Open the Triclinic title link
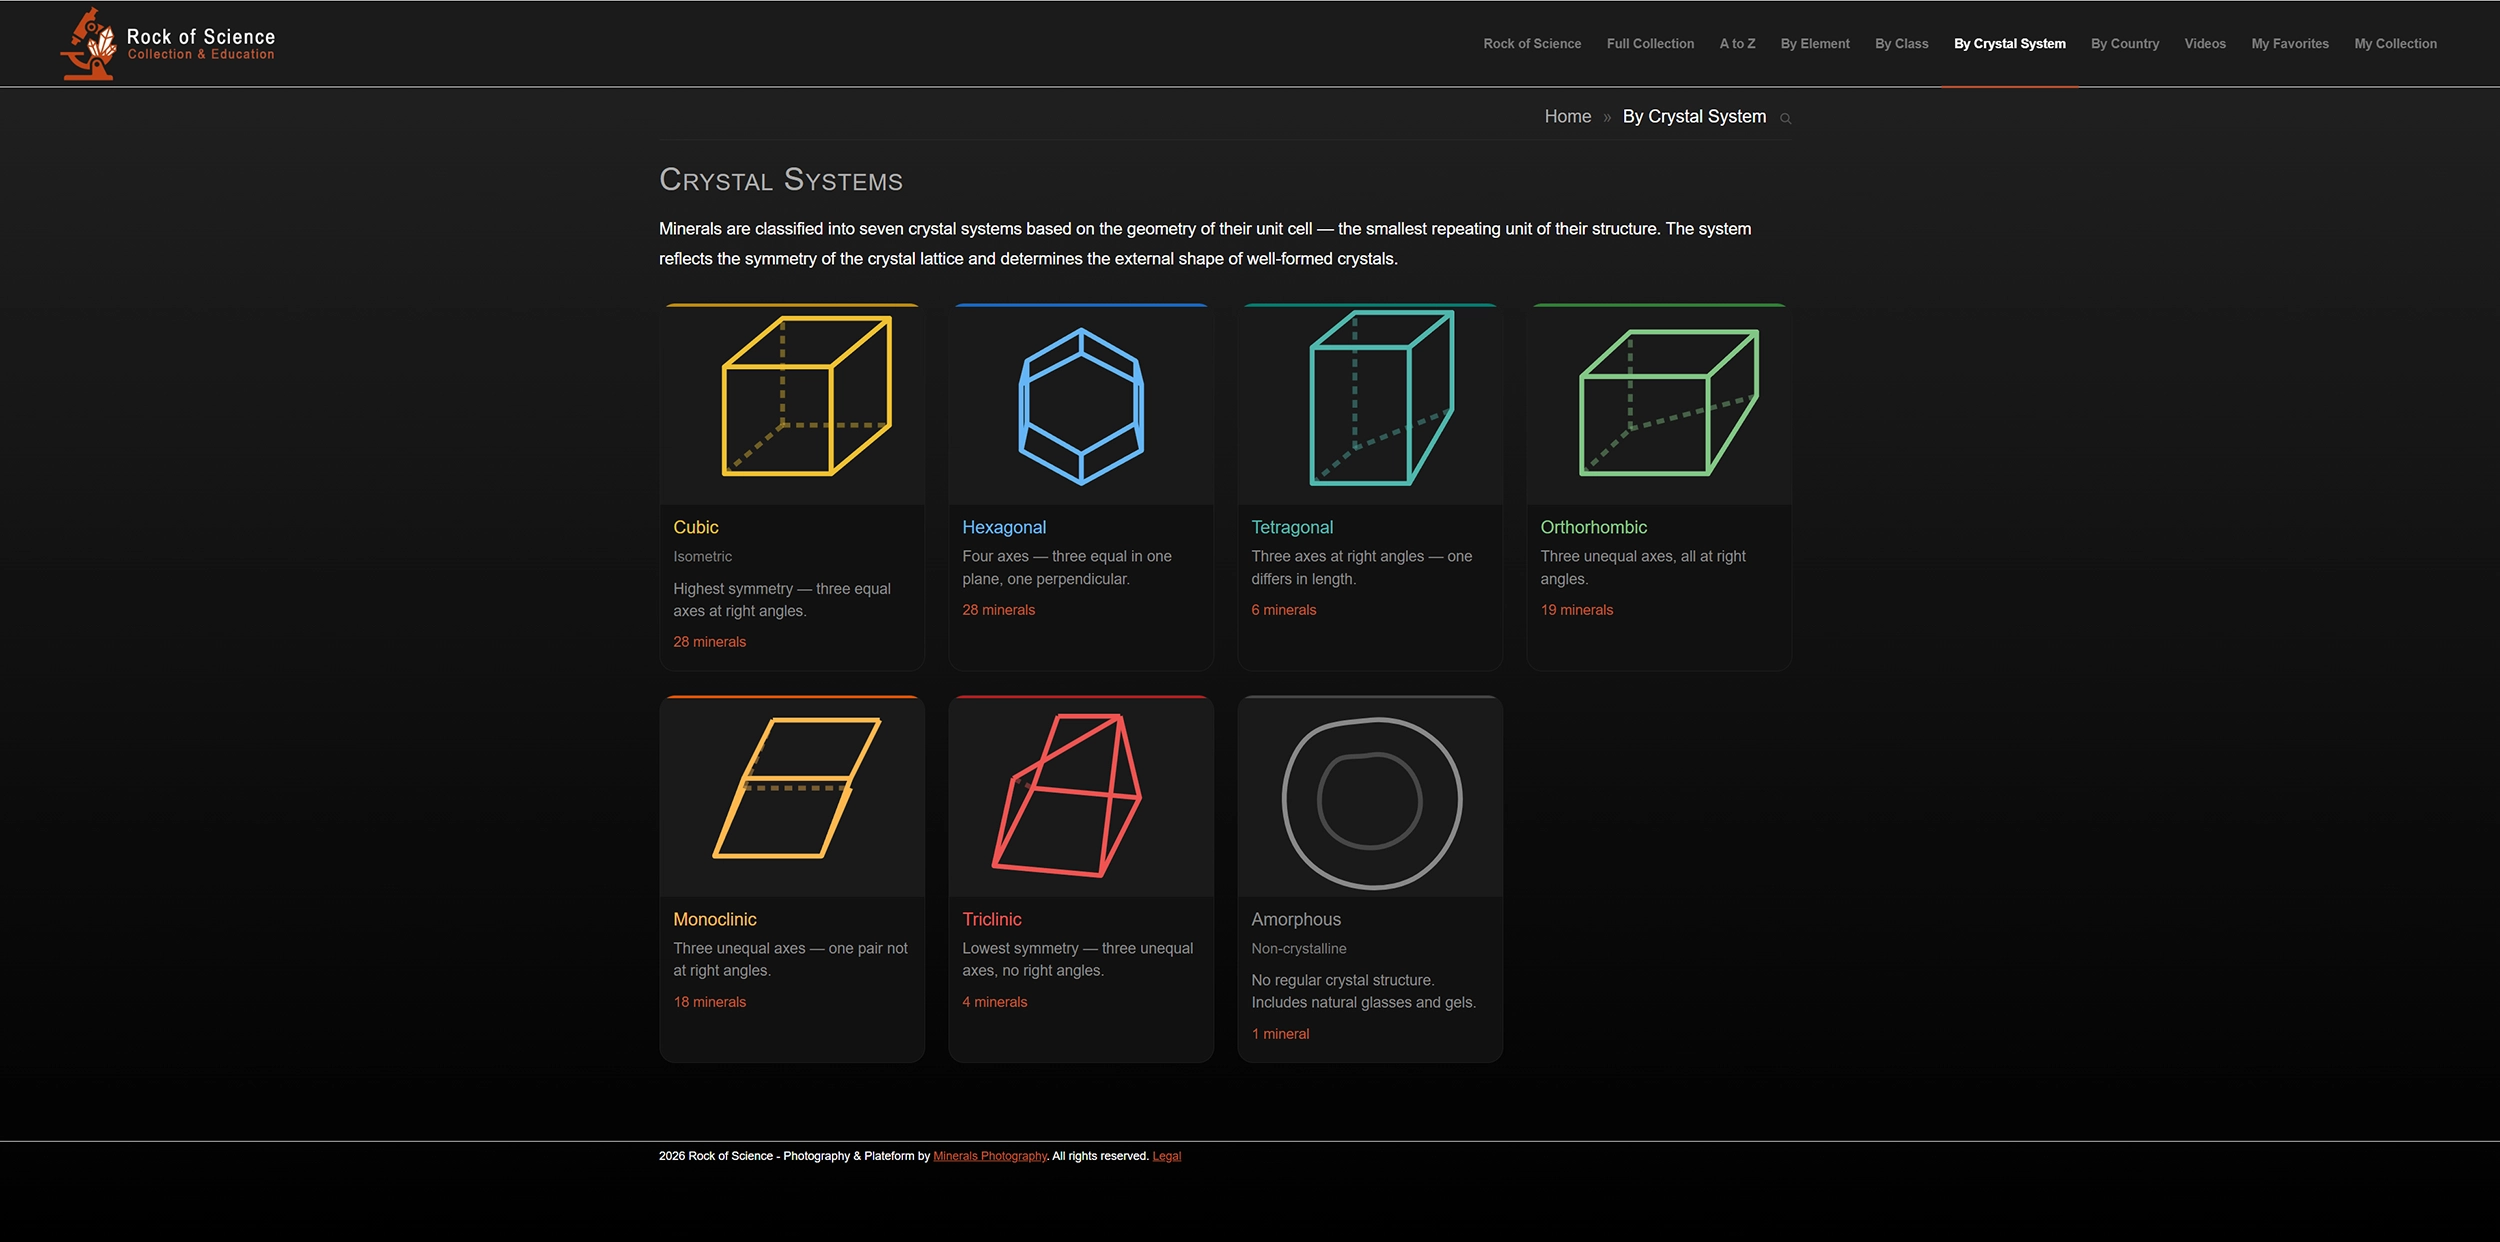The width and height of the screenshot is (2500, 1242). tap(992, 919)
